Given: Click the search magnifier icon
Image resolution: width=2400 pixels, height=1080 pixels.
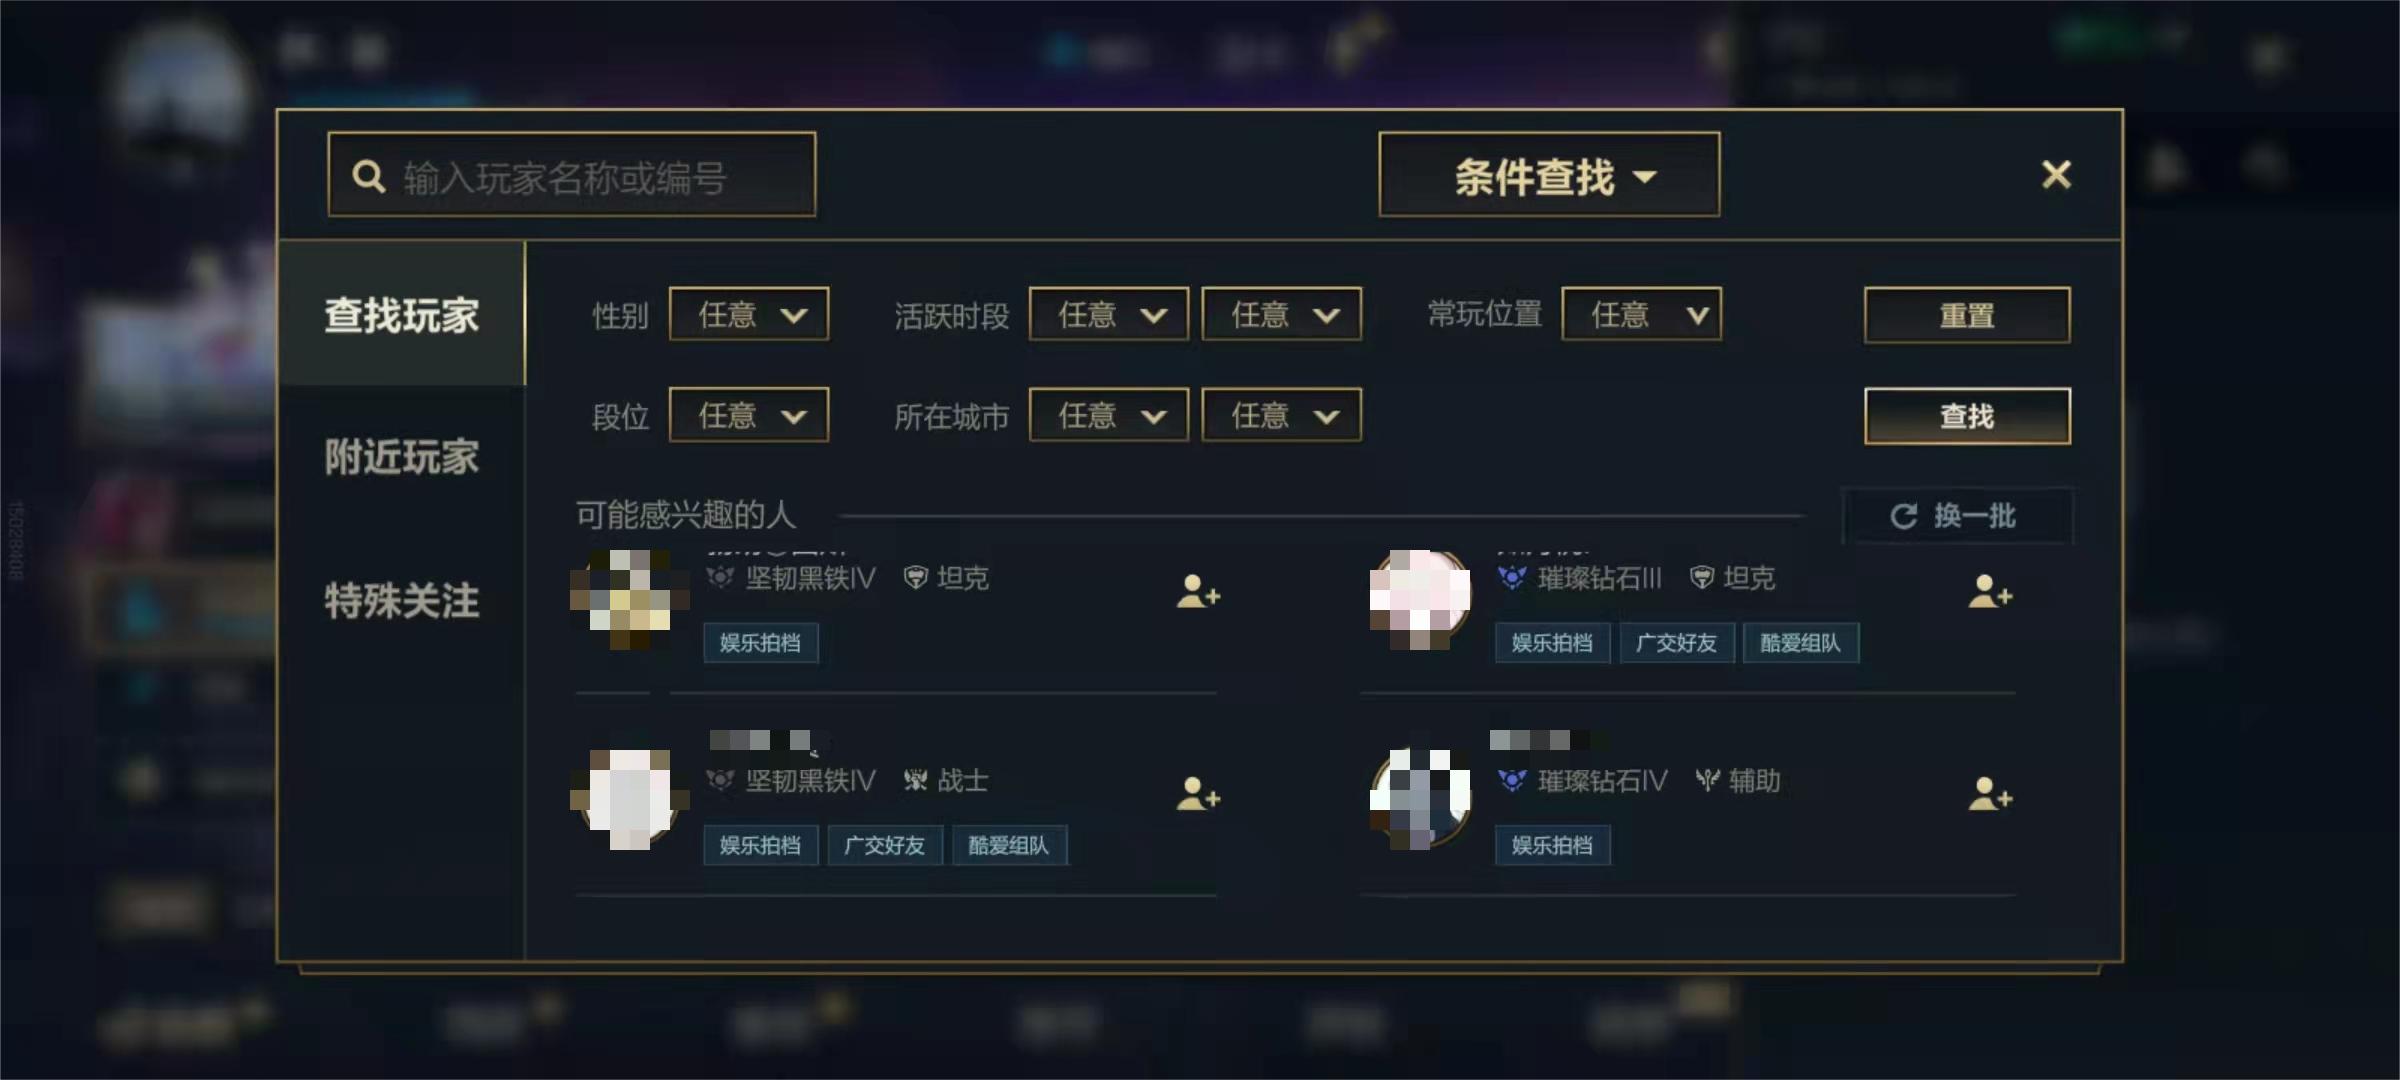Looking at the screenshot, I should coord(368,177).
